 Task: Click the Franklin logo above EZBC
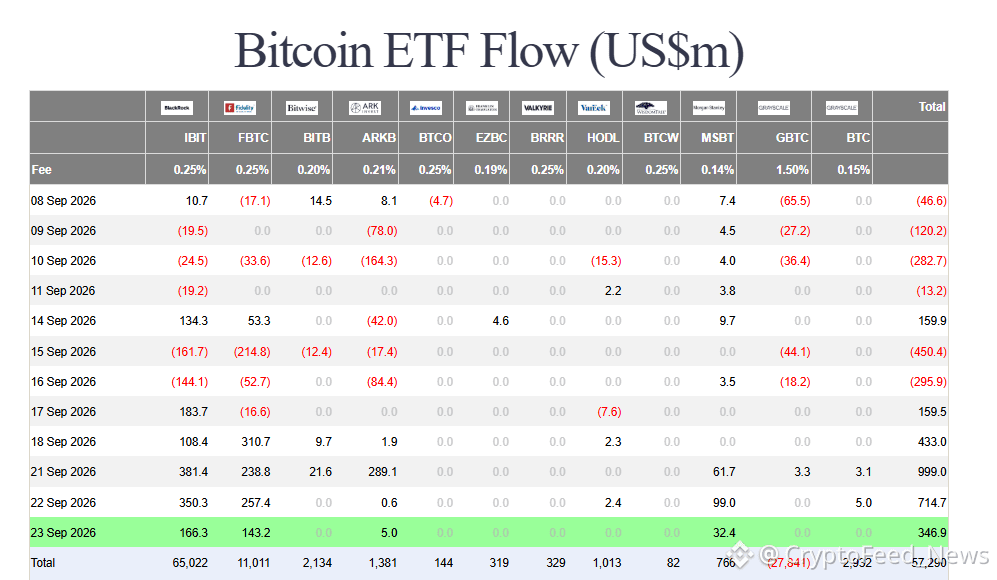482,108
